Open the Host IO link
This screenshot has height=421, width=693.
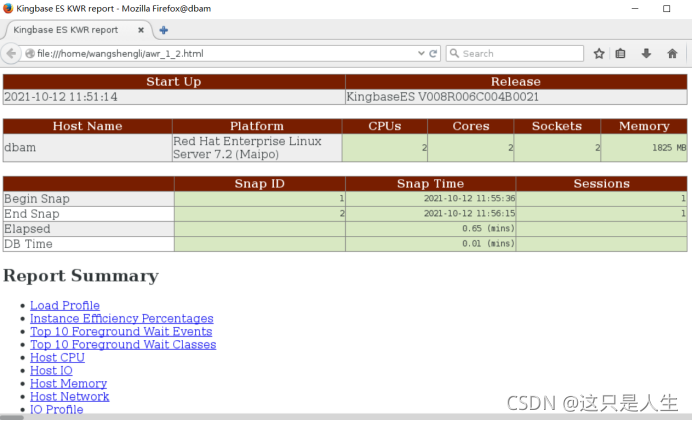[x=51, y=370]
